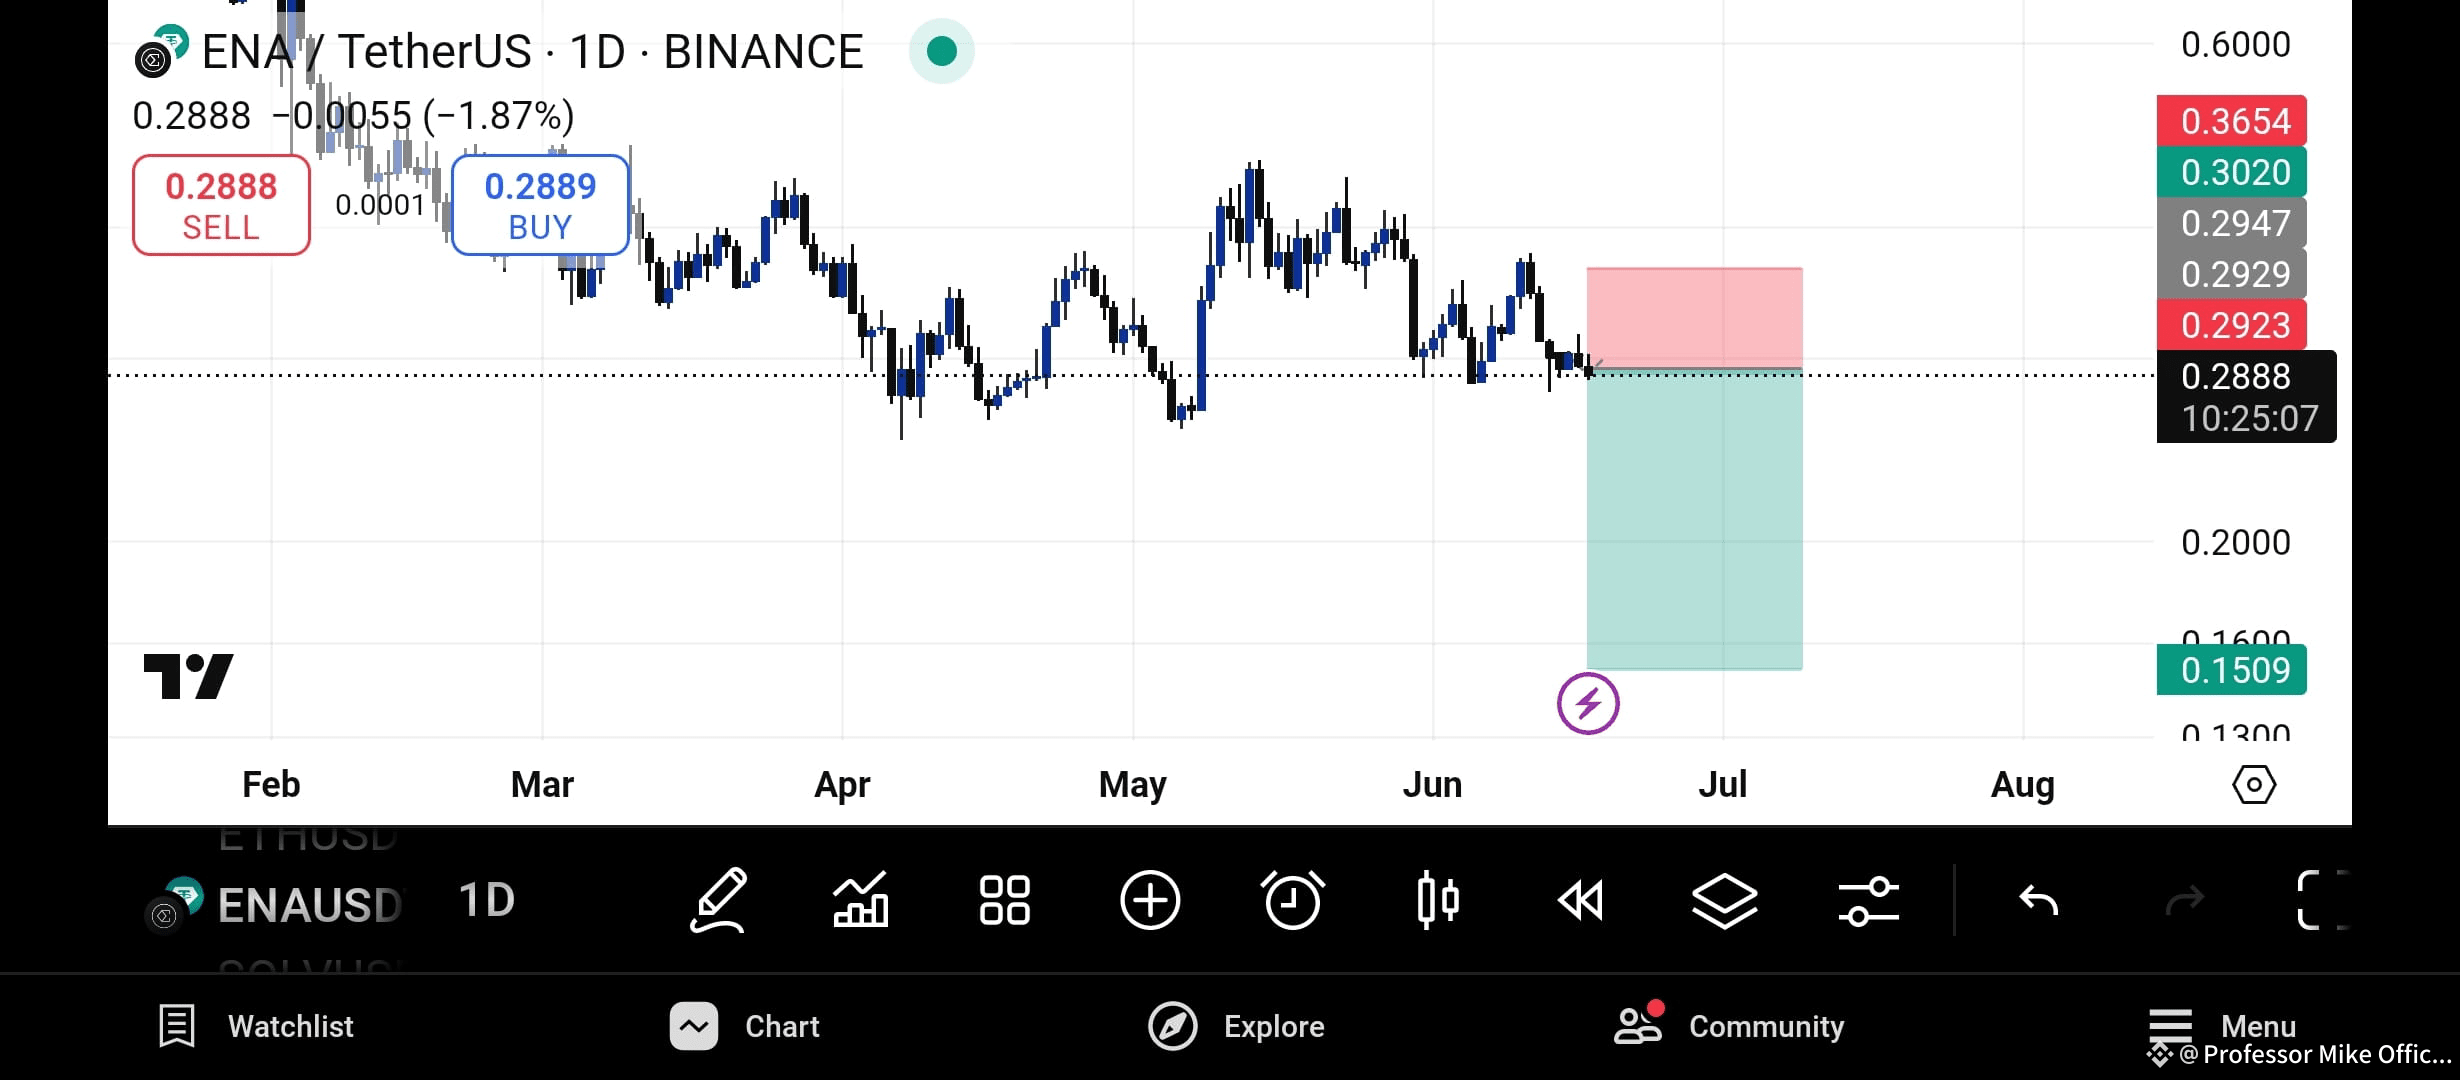
Task: Open the Community tab
Action: tap(1730, 1026)
